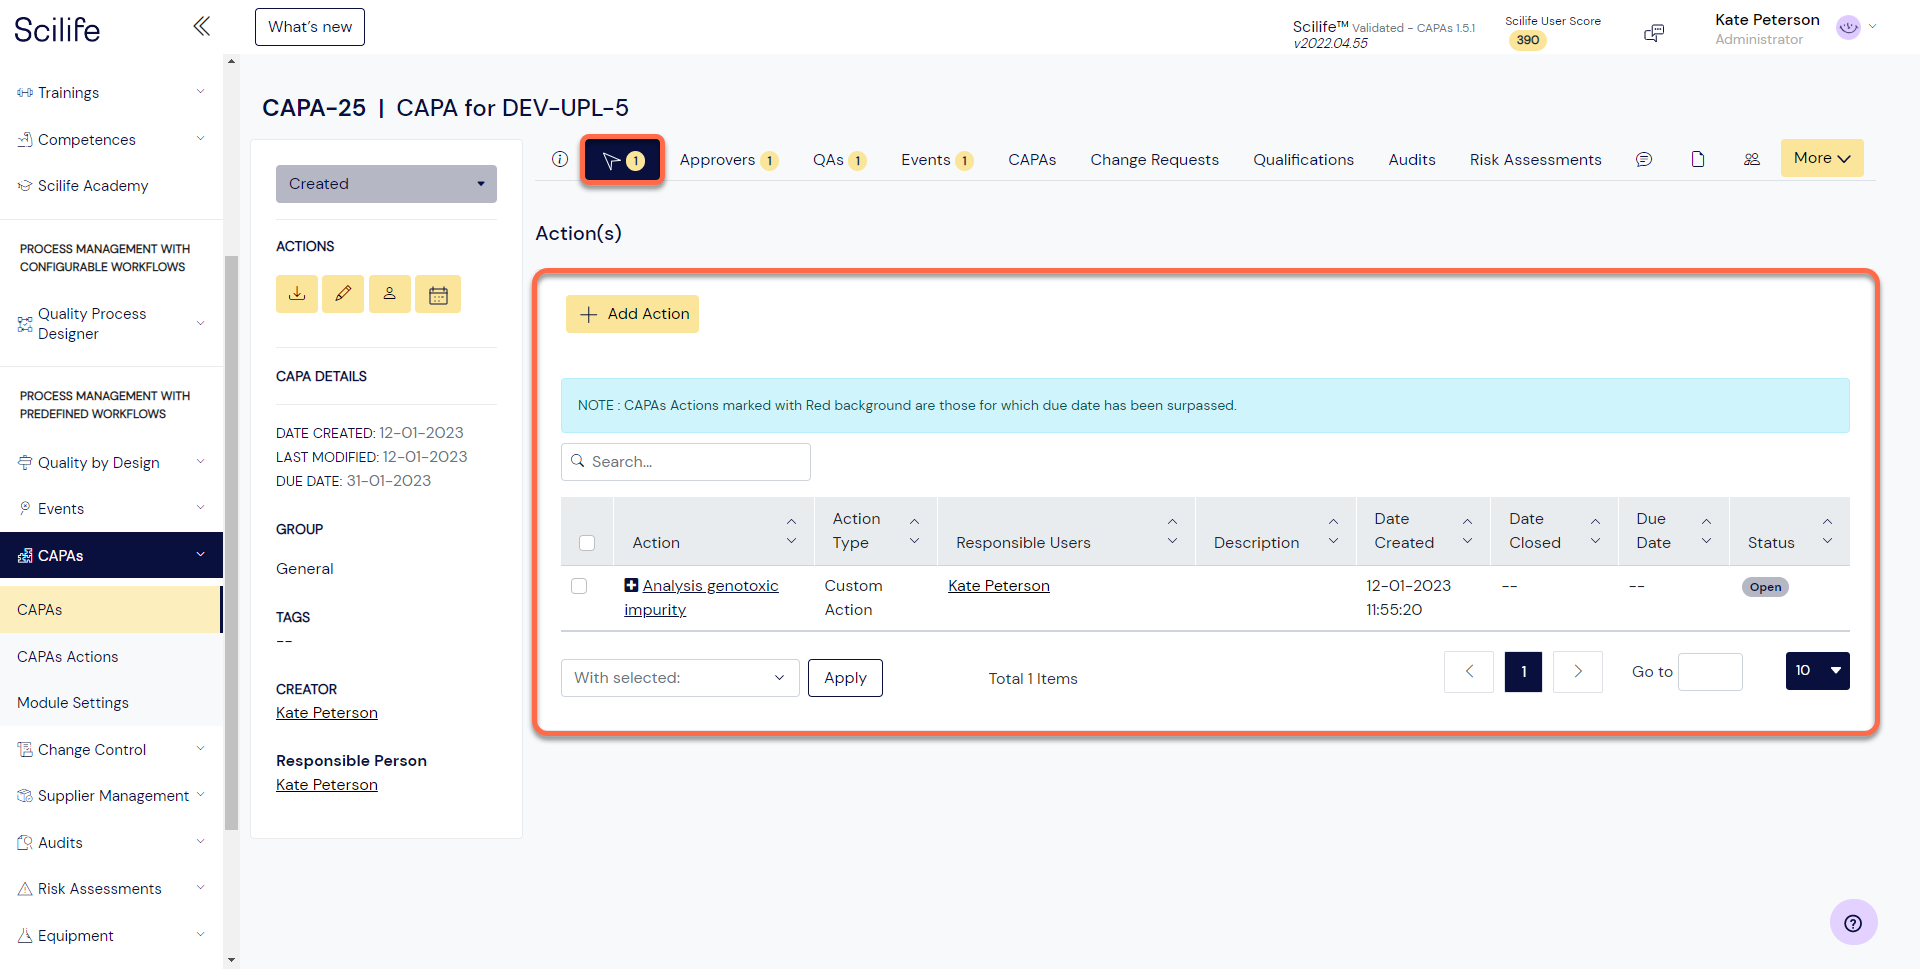Collapse the CAPAs sidebar section chevron

click(x=200, y=555)
